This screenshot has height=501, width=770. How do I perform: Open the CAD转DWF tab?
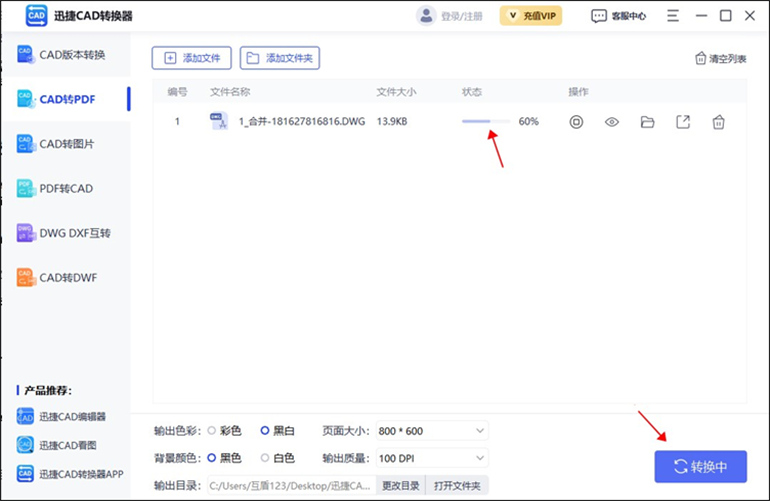(x=66, y=278)
